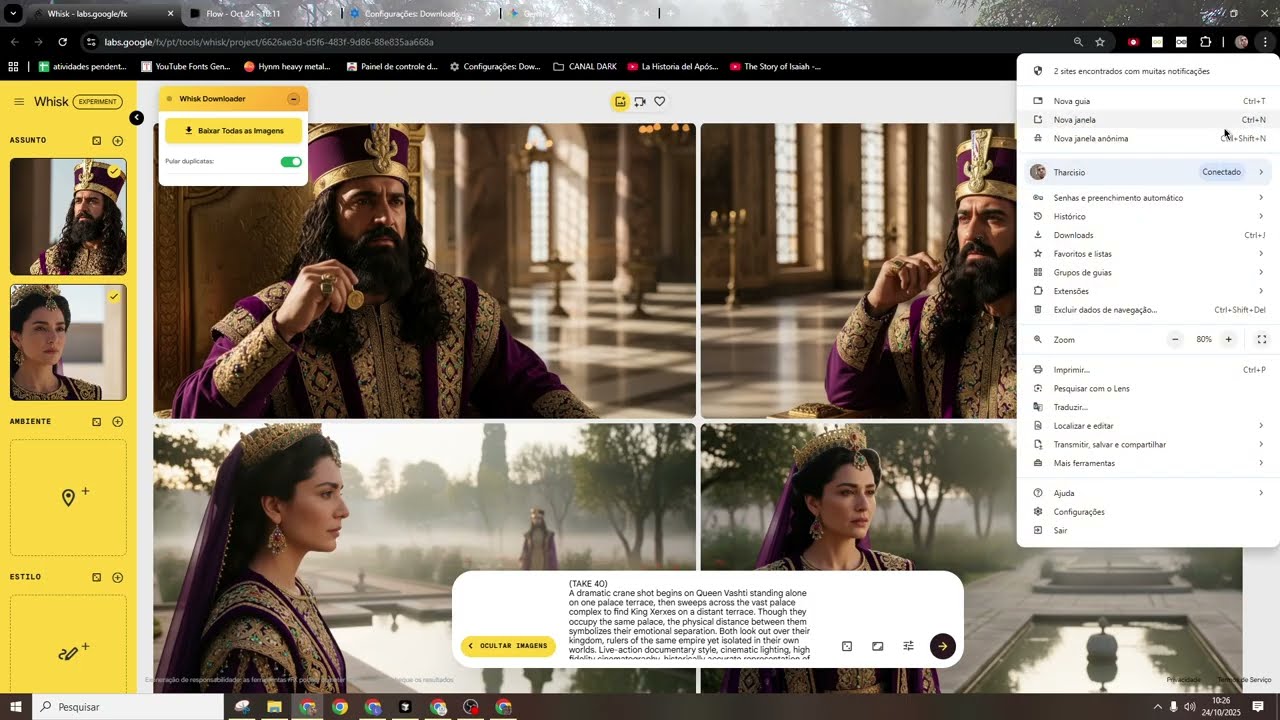Decrease the zoom level with the minus button

[x=1175, y=340]
